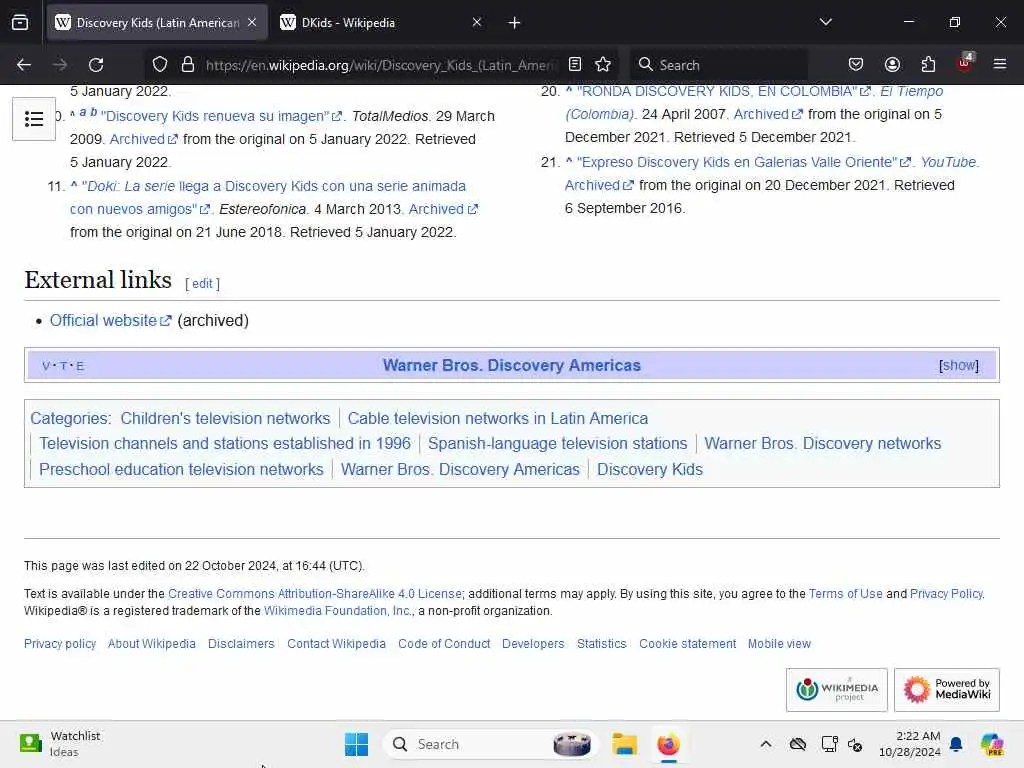
Task: Open Wikimedia Foundation, Inc. link
Action: 337,611
